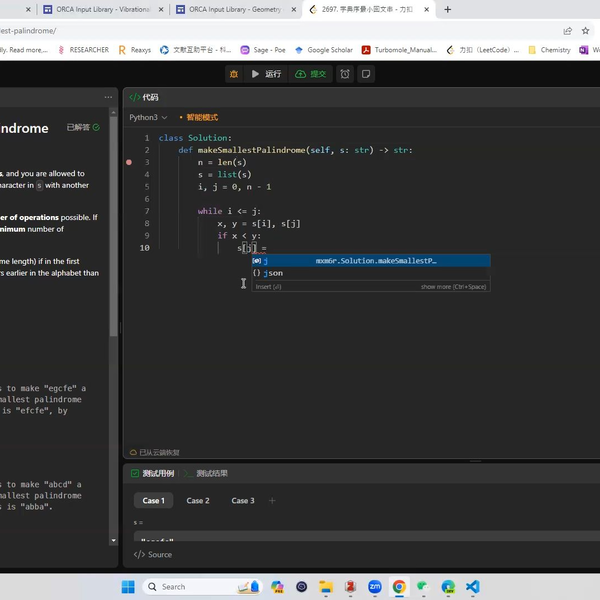This screenshot has width=600, height=600.
Task: Switch to Case 2 tab
Action: [198, 501]
